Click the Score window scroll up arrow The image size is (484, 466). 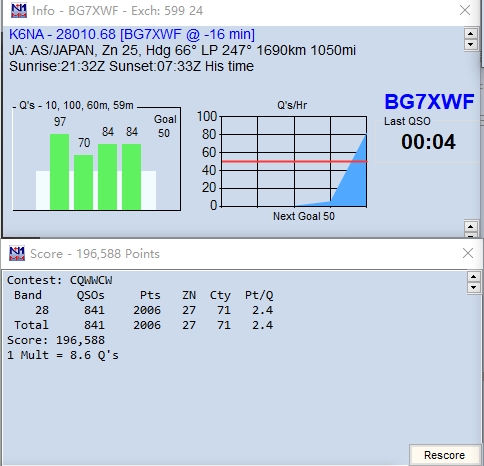474,277
